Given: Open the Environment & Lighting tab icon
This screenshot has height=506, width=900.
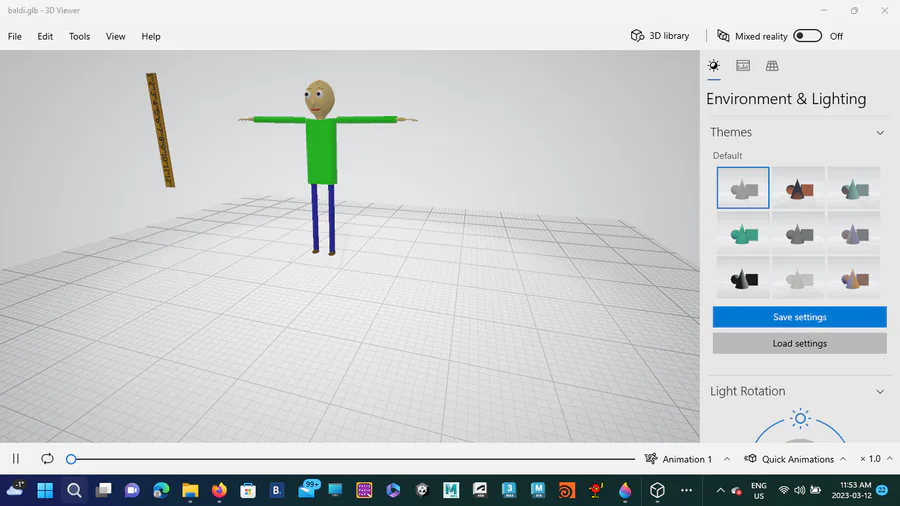Looking at the screenshot, I should click(713, 65).
